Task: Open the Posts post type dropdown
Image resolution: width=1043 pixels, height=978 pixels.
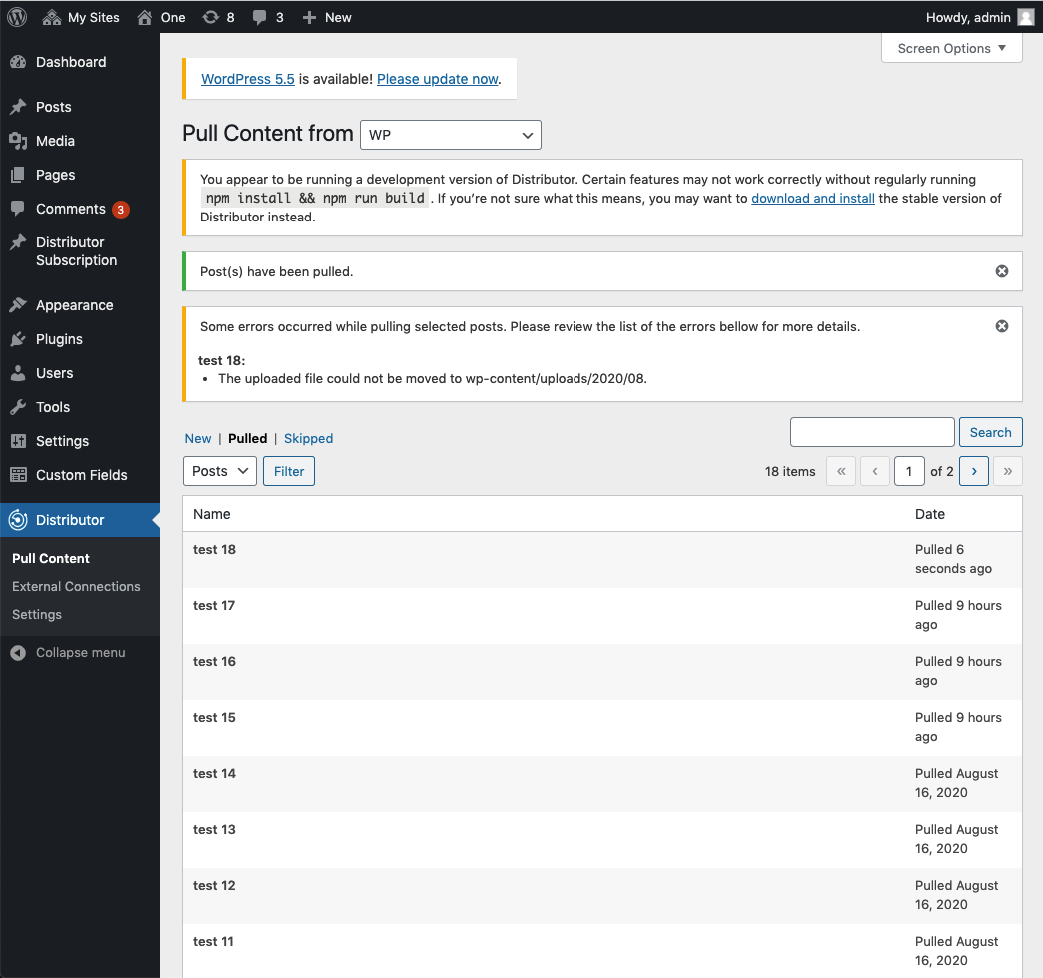Action: [220, 471]
